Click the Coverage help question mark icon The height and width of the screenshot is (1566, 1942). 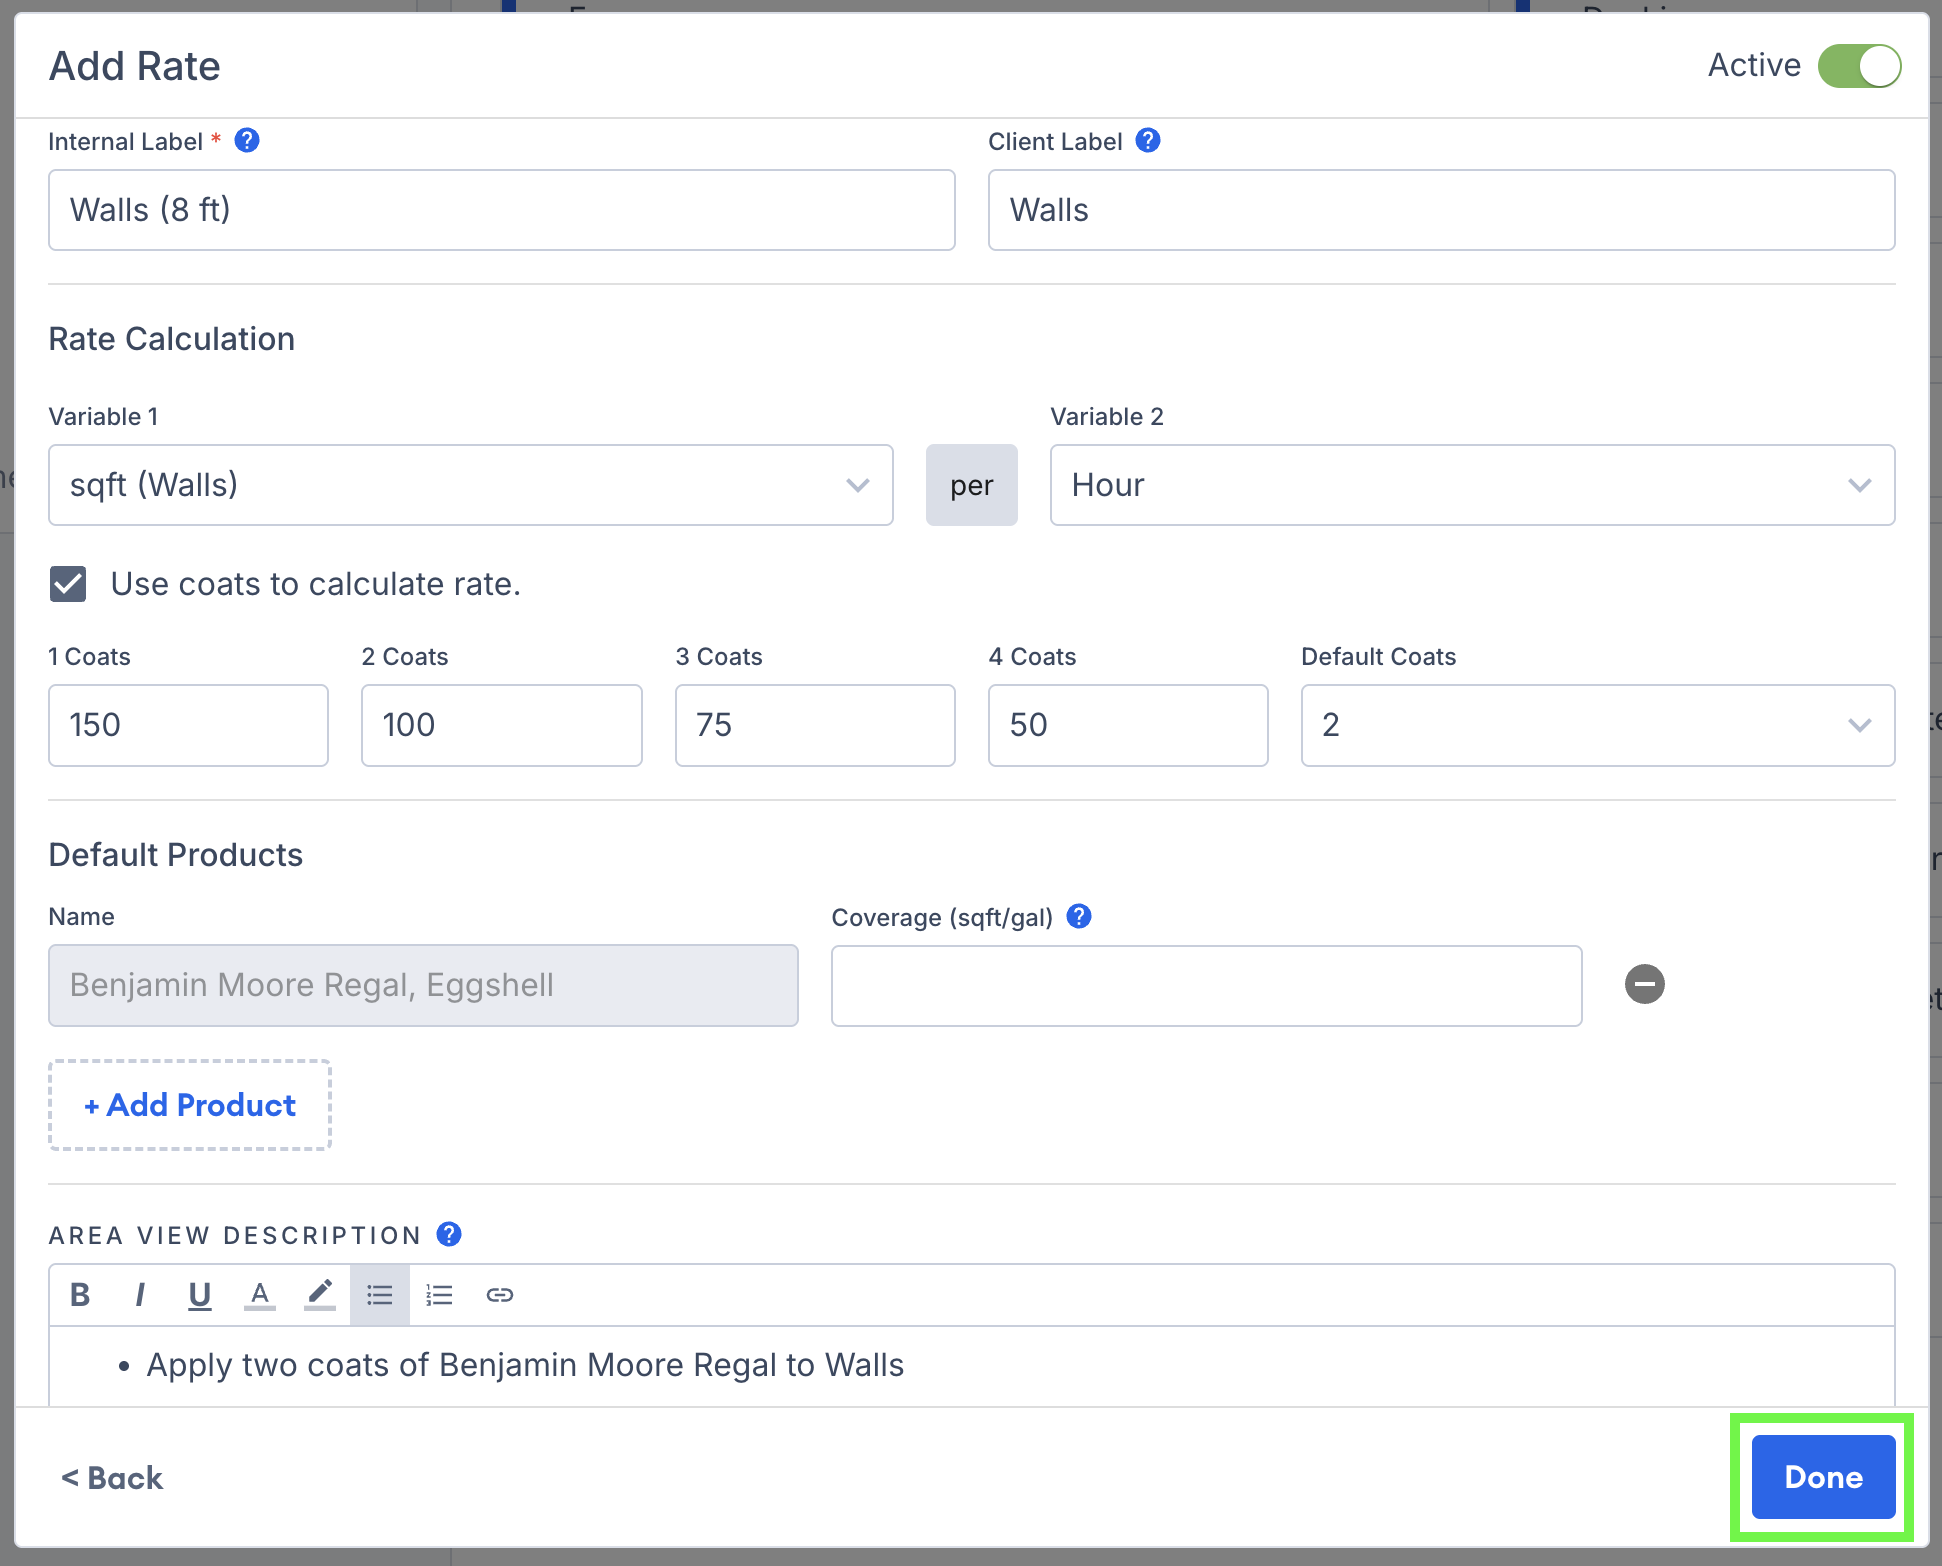click(1079, 916)
